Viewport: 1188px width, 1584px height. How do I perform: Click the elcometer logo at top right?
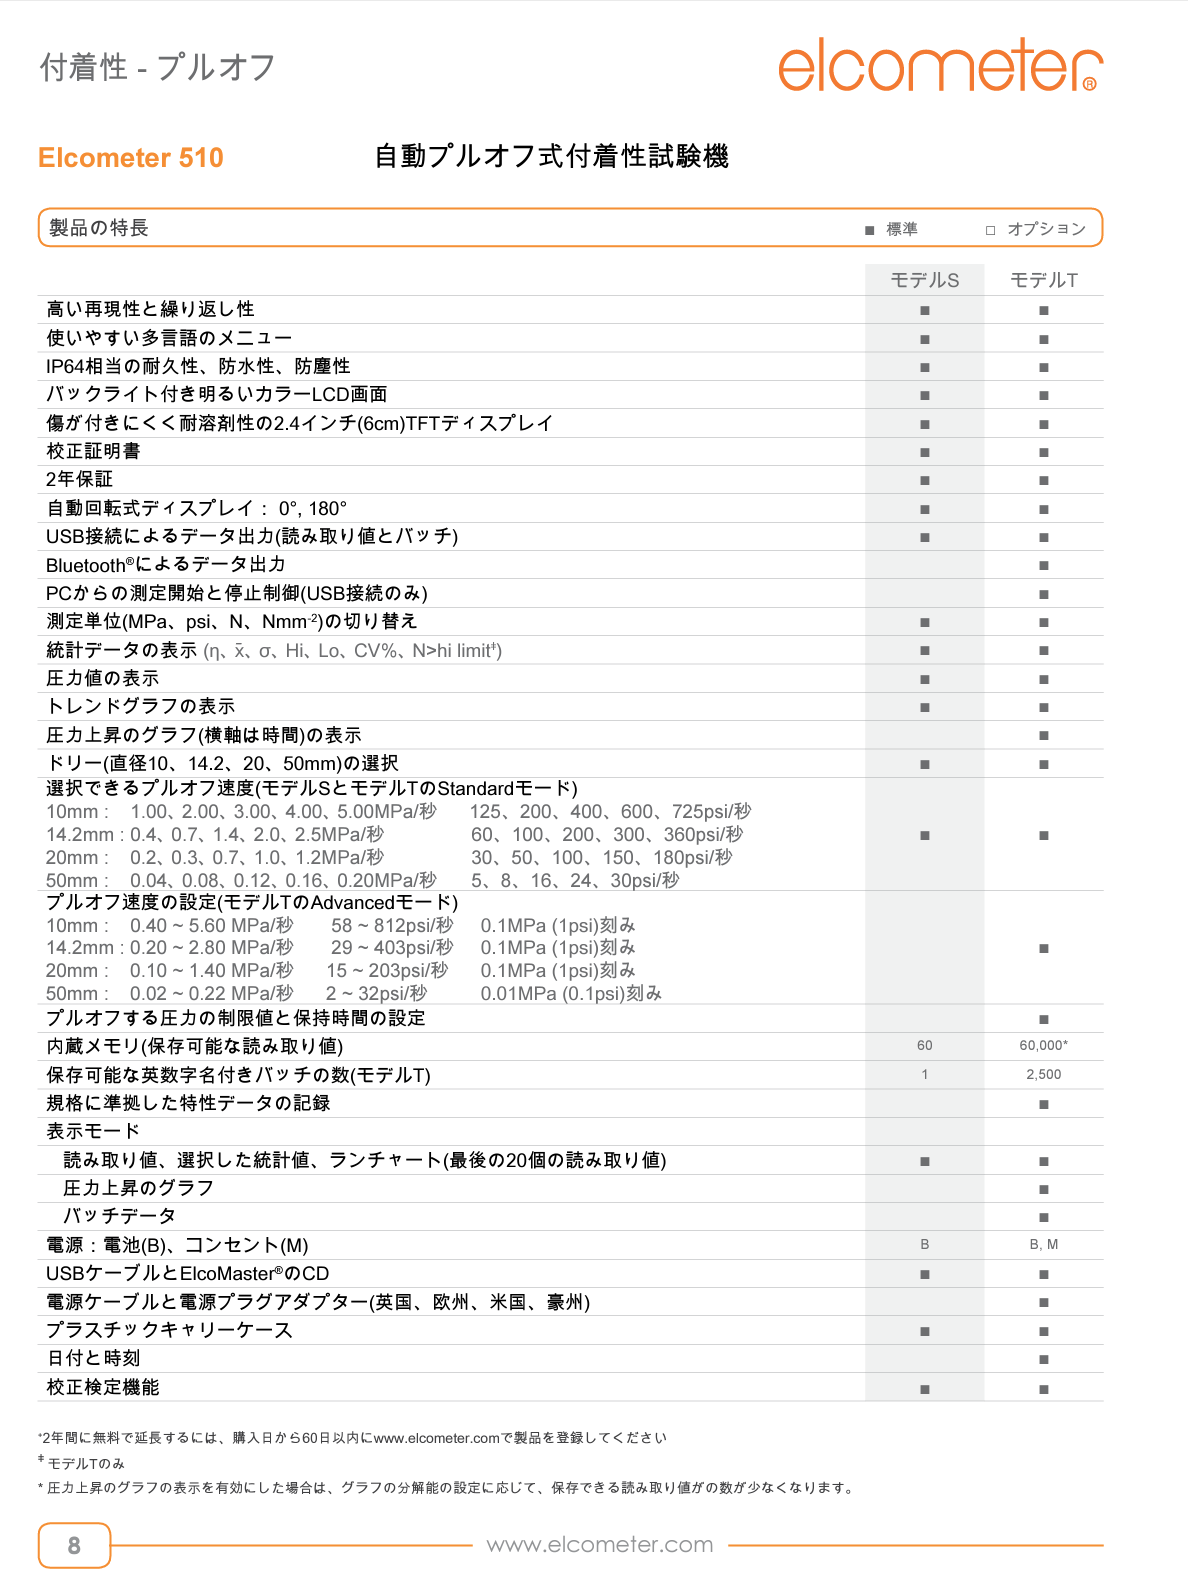(x=940, y=66)
